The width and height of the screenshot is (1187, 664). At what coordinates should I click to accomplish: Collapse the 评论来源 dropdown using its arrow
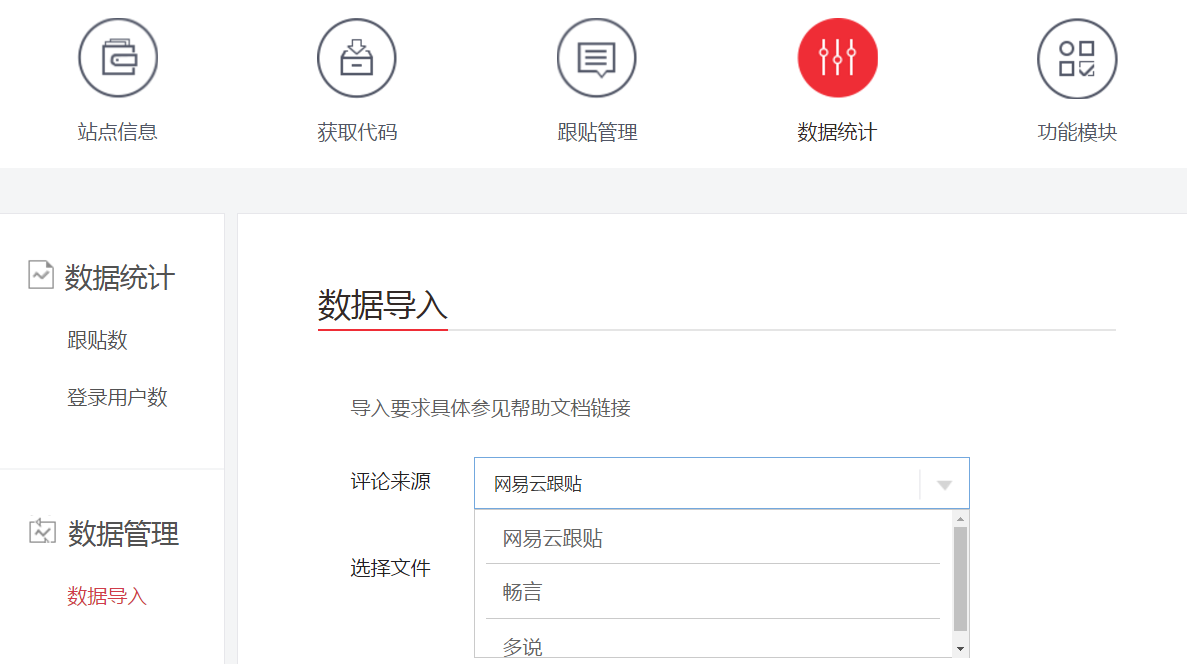(x=944, y=485)
